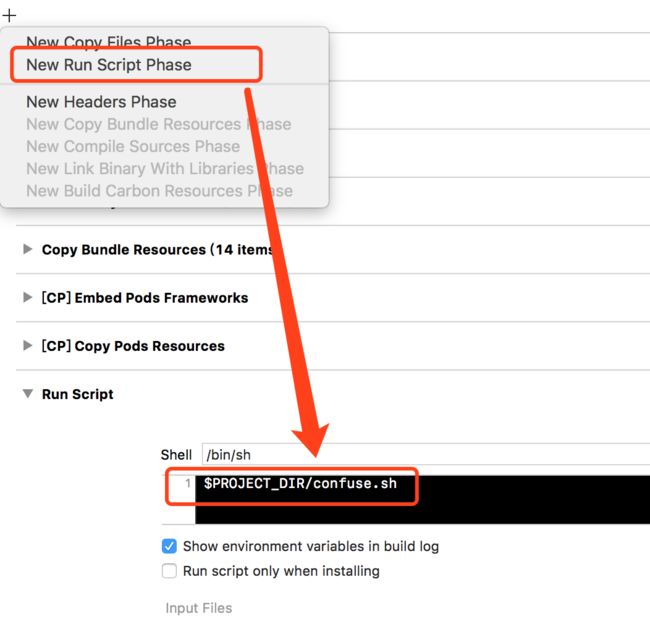The width and height of the screenshot is (650, 619).
Task: Collapse the Run Script section triangle
Action: pos(28,393)
